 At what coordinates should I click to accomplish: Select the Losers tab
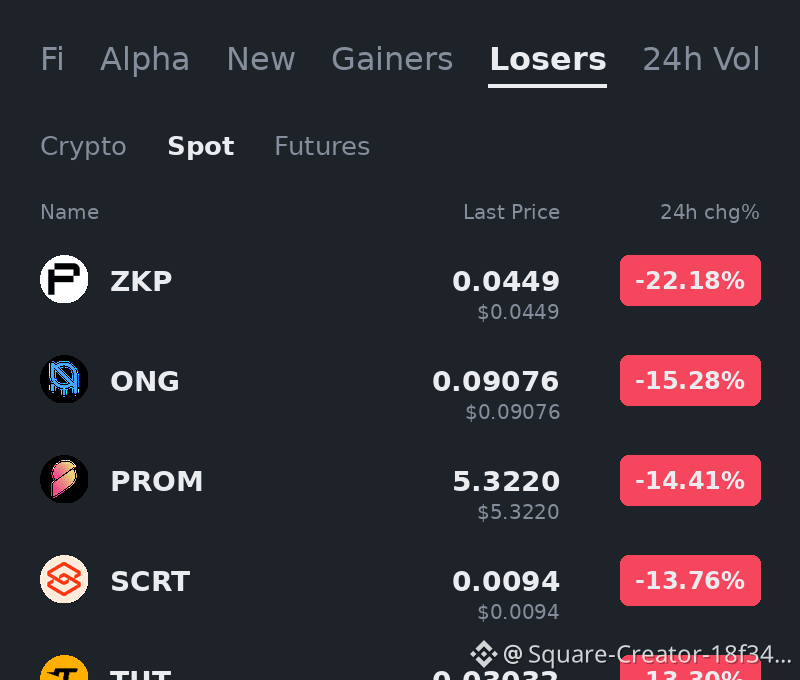pos(547,59)
